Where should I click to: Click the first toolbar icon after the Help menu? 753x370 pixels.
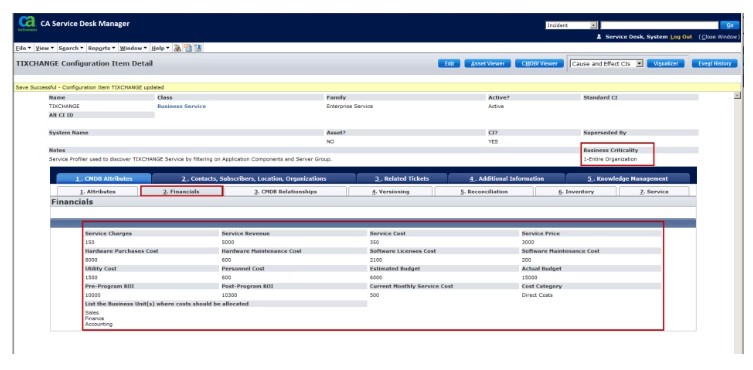[x=177, y=48]
